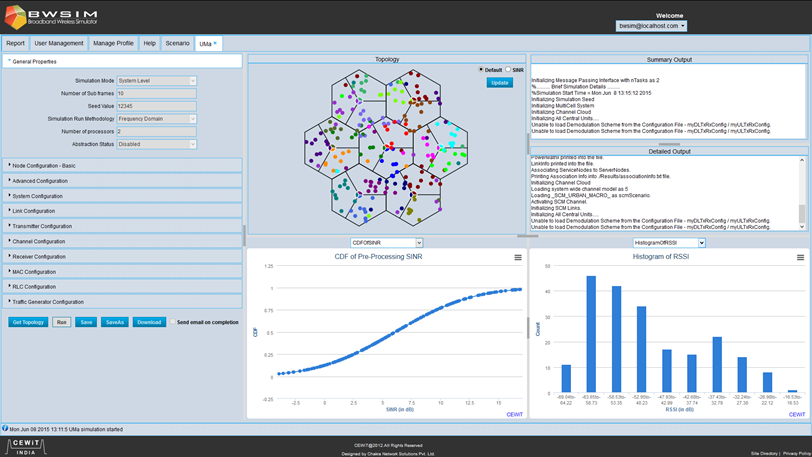
Task: Expand Receiver Configuration section
Action: tap(122, 256)
